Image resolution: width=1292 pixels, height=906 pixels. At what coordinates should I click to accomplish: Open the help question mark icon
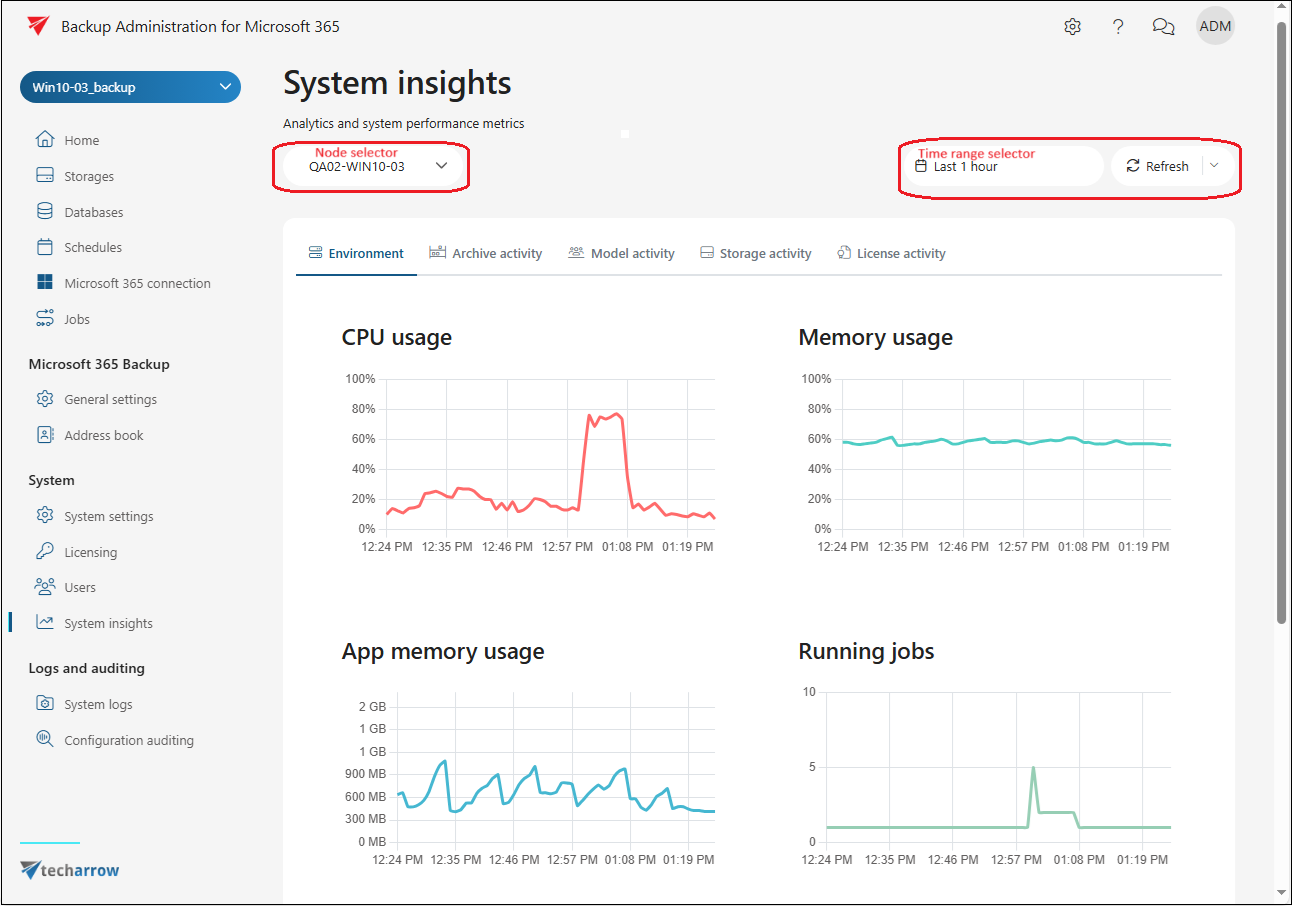tap(1118, 27)
